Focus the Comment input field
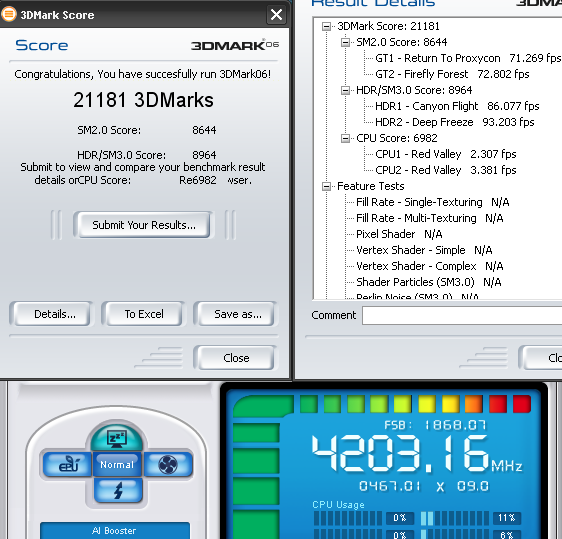This screenshot has height=539, width=562. (x=462, y=315)
